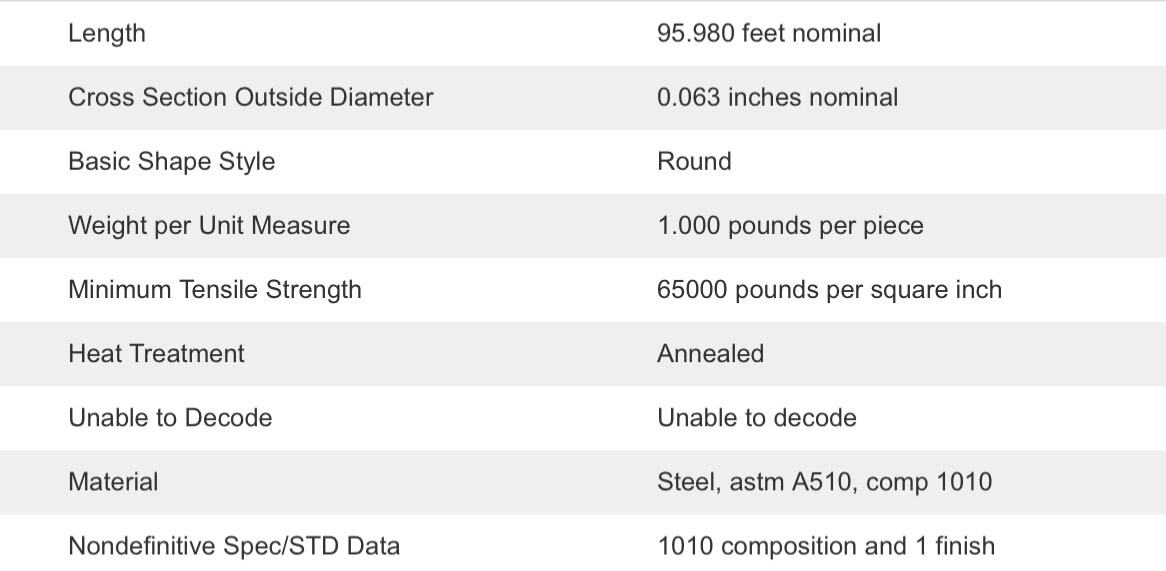
Task: Select the Steel, astm A510, comp 1010 value
Action: pos(824,481)
